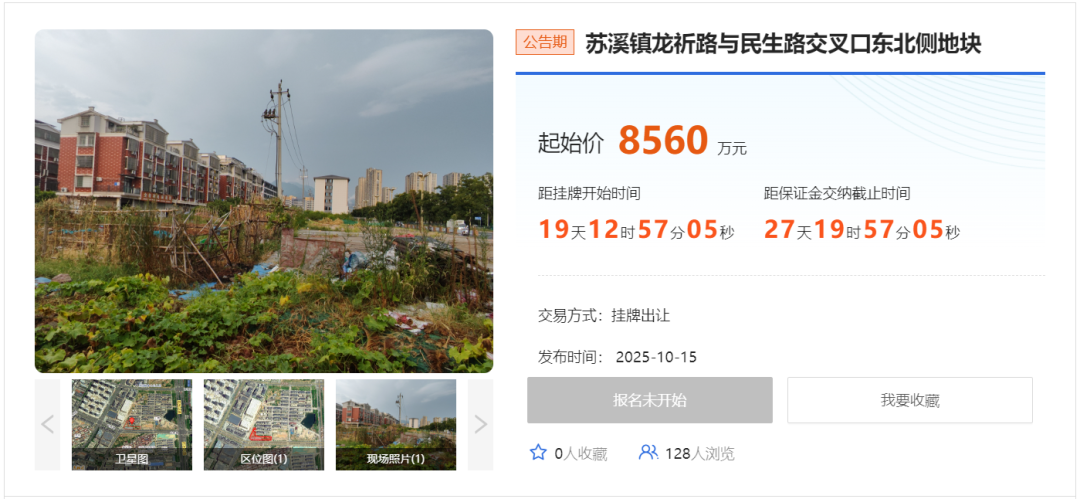
Task: Click the viewers people icon
Action: (648, 453)
